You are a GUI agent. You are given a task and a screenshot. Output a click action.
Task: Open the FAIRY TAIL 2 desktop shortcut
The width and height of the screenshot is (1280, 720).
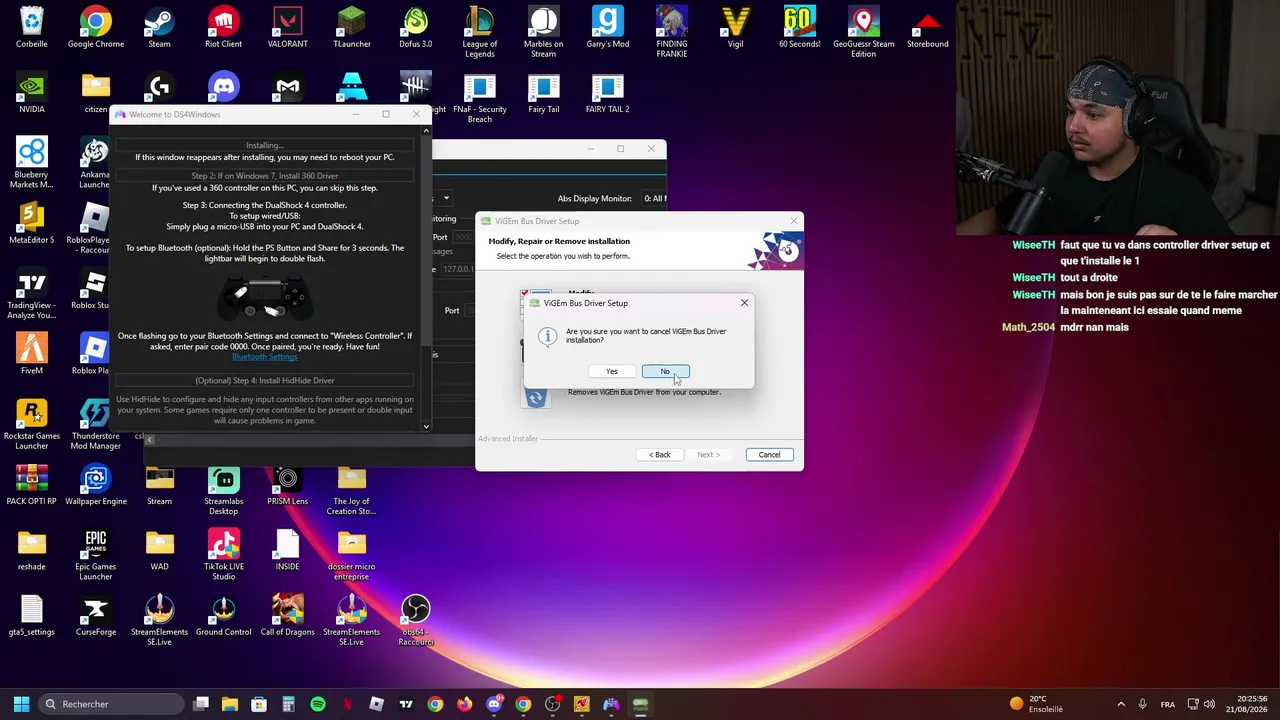(607, 93)
